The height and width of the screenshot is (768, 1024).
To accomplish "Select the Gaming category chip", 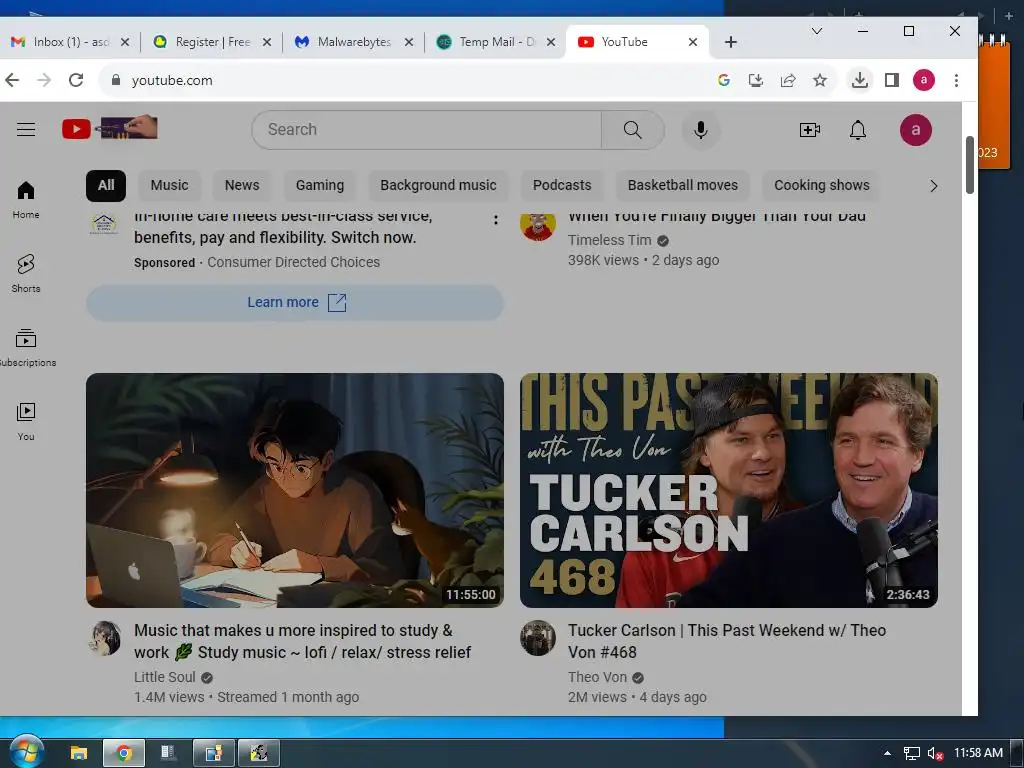I will pyautogui.click(x=319, y=185).
